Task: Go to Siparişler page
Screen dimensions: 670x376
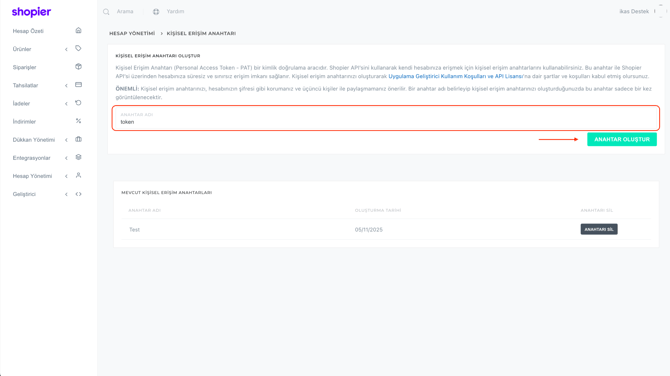Action: tap(24, 68)
